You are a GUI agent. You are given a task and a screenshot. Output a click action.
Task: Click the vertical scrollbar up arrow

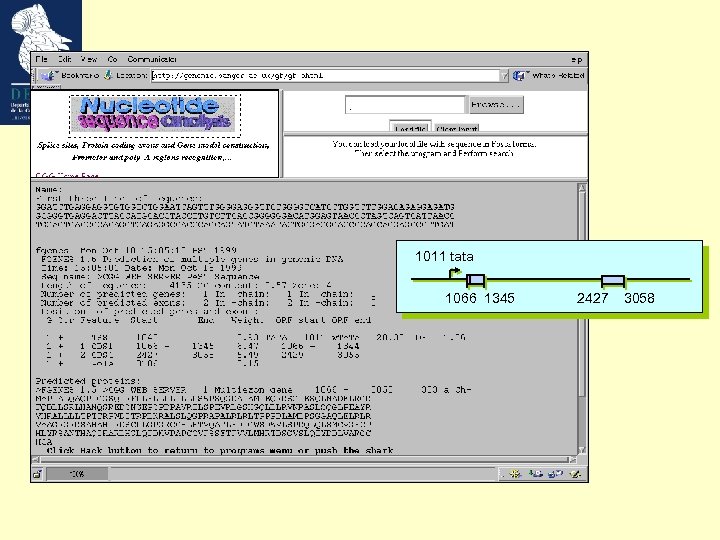pos(582,188)
